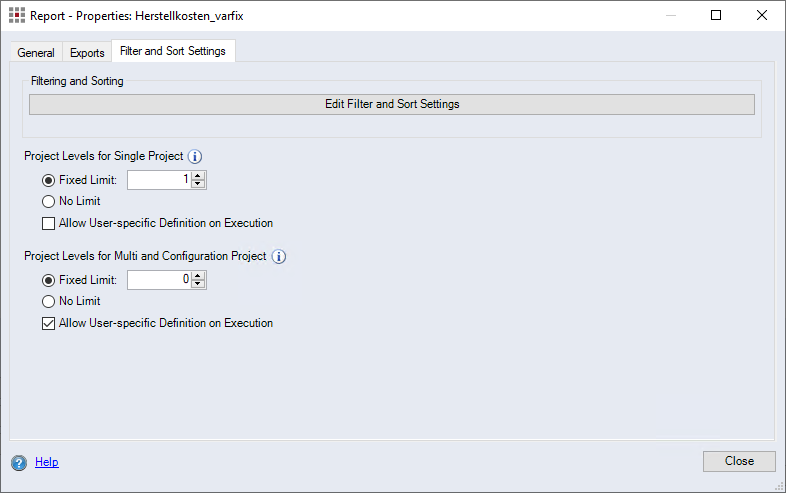The image size is (786, 493).
Task: Click the blue help question mark icon
Action: tap(19, 462)
